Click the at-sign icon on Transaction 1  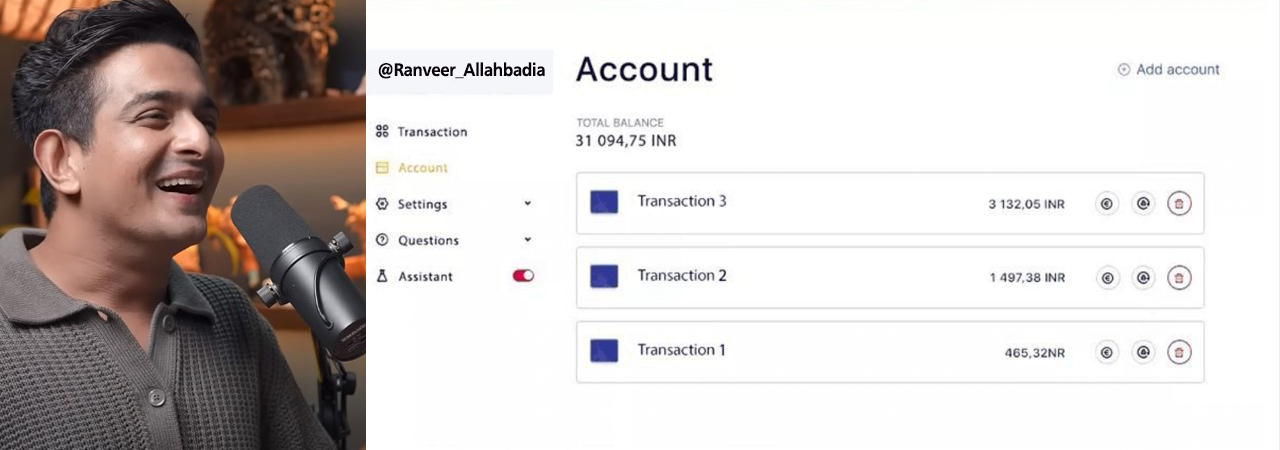pyautogui.click(x=1143, y=352)
